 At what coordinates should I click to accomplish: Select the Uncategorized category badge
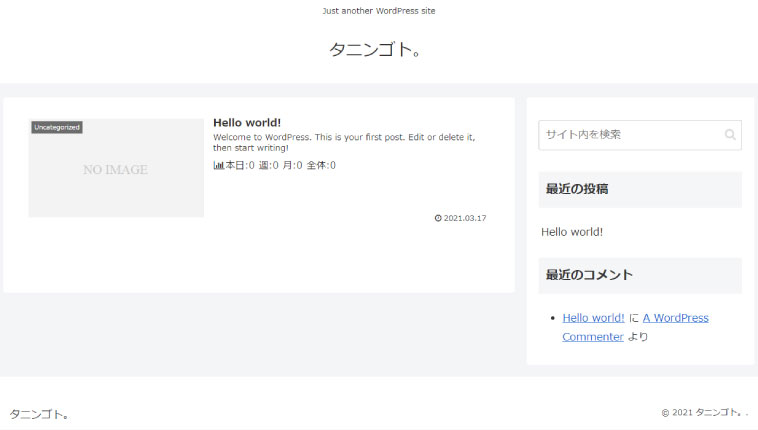pos(57,128)
